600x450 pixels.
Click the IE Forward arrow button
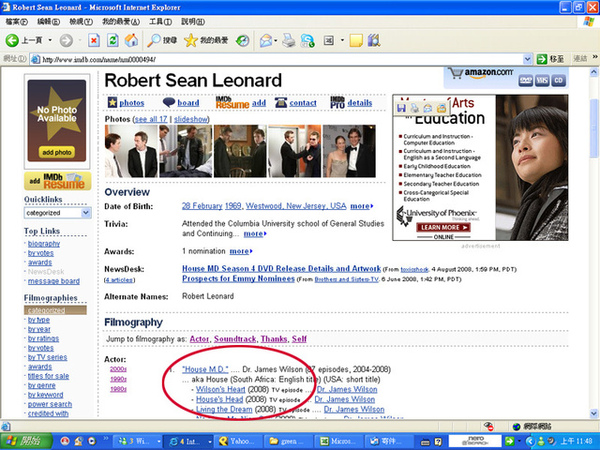point(66,40)
